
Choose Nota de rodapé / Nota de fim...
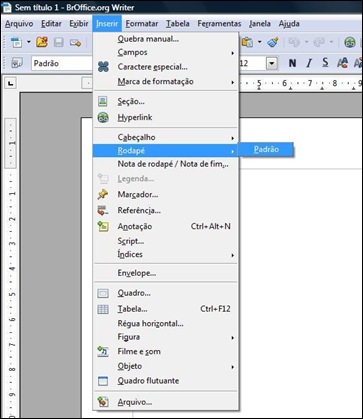[166, 164]
